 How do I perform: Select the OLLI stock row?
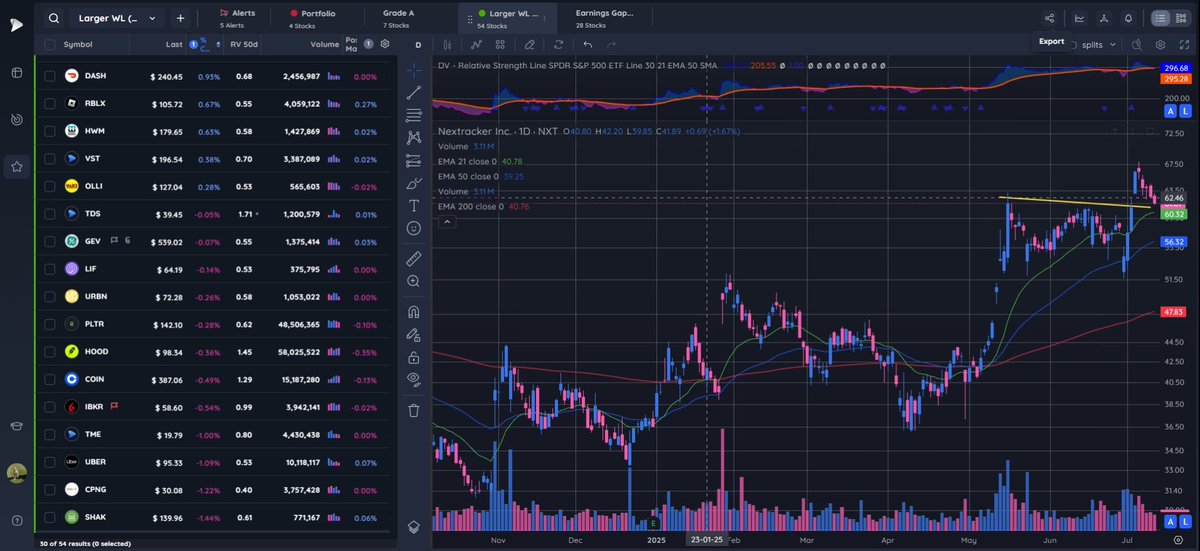pos(214,187)
